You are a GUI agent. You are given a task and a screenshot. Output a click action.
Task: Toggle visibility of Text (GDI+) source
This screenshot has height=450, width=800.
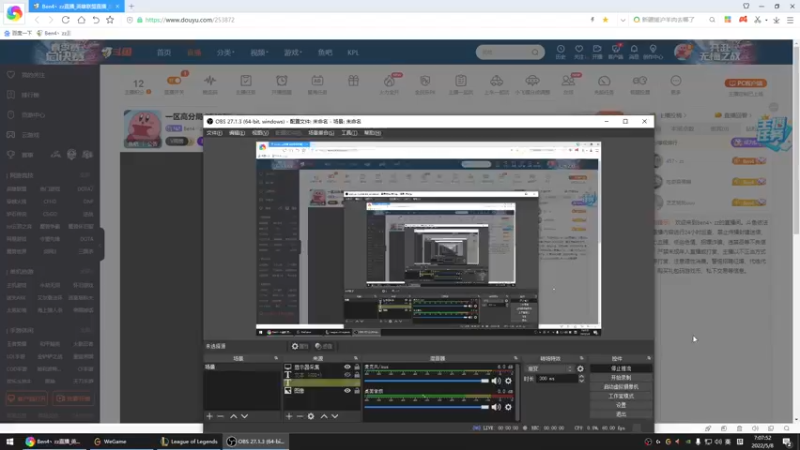(347, 374)
